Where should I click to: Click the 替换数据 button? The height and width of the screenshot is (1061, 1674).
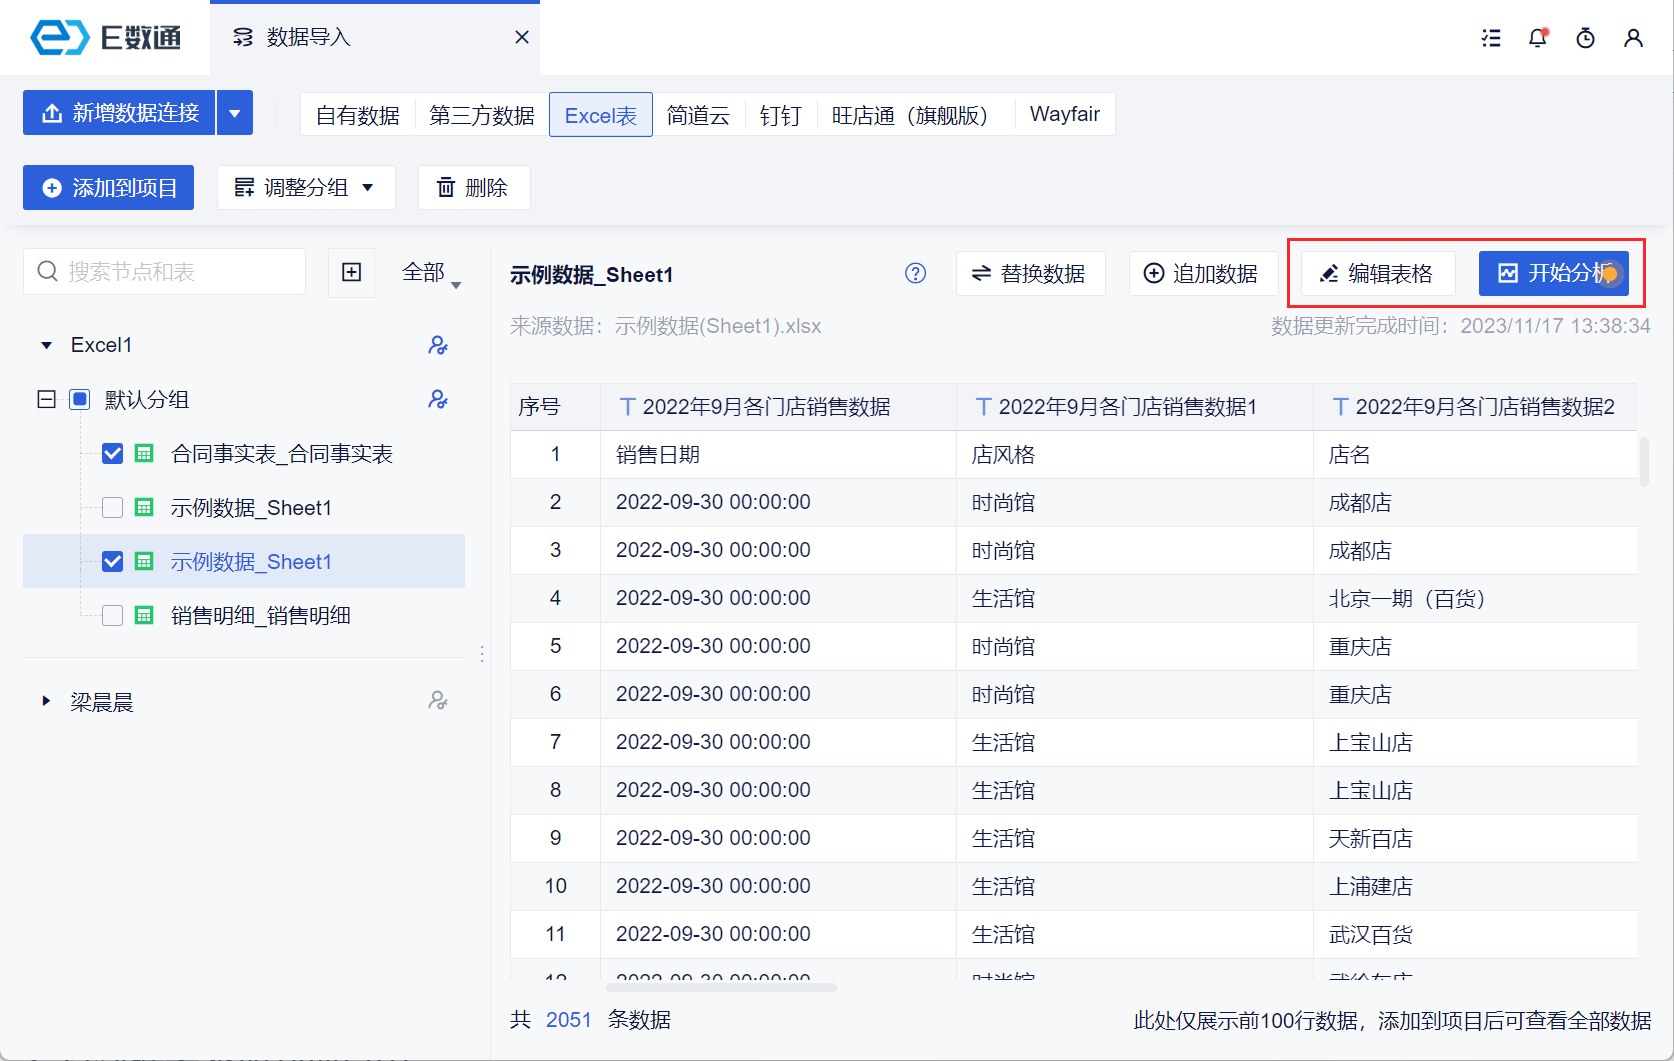[1030, 274]
